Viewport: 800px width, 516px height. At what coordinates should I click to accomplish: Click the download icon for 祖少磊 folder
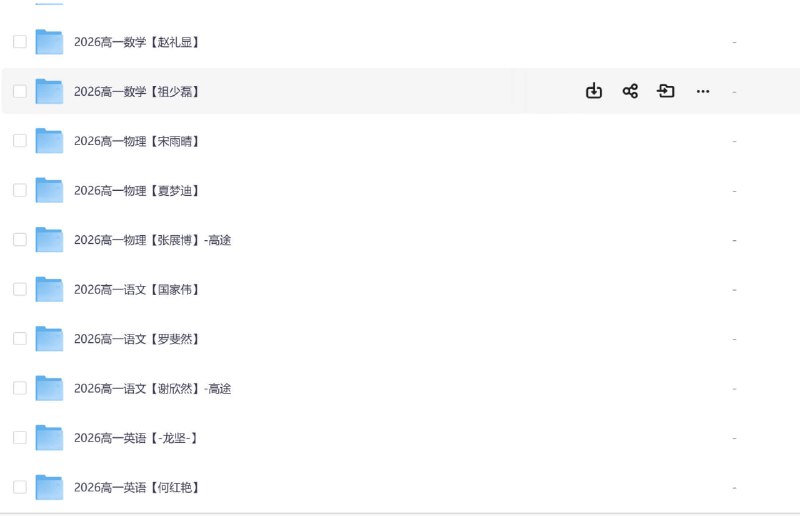point(594,91)
